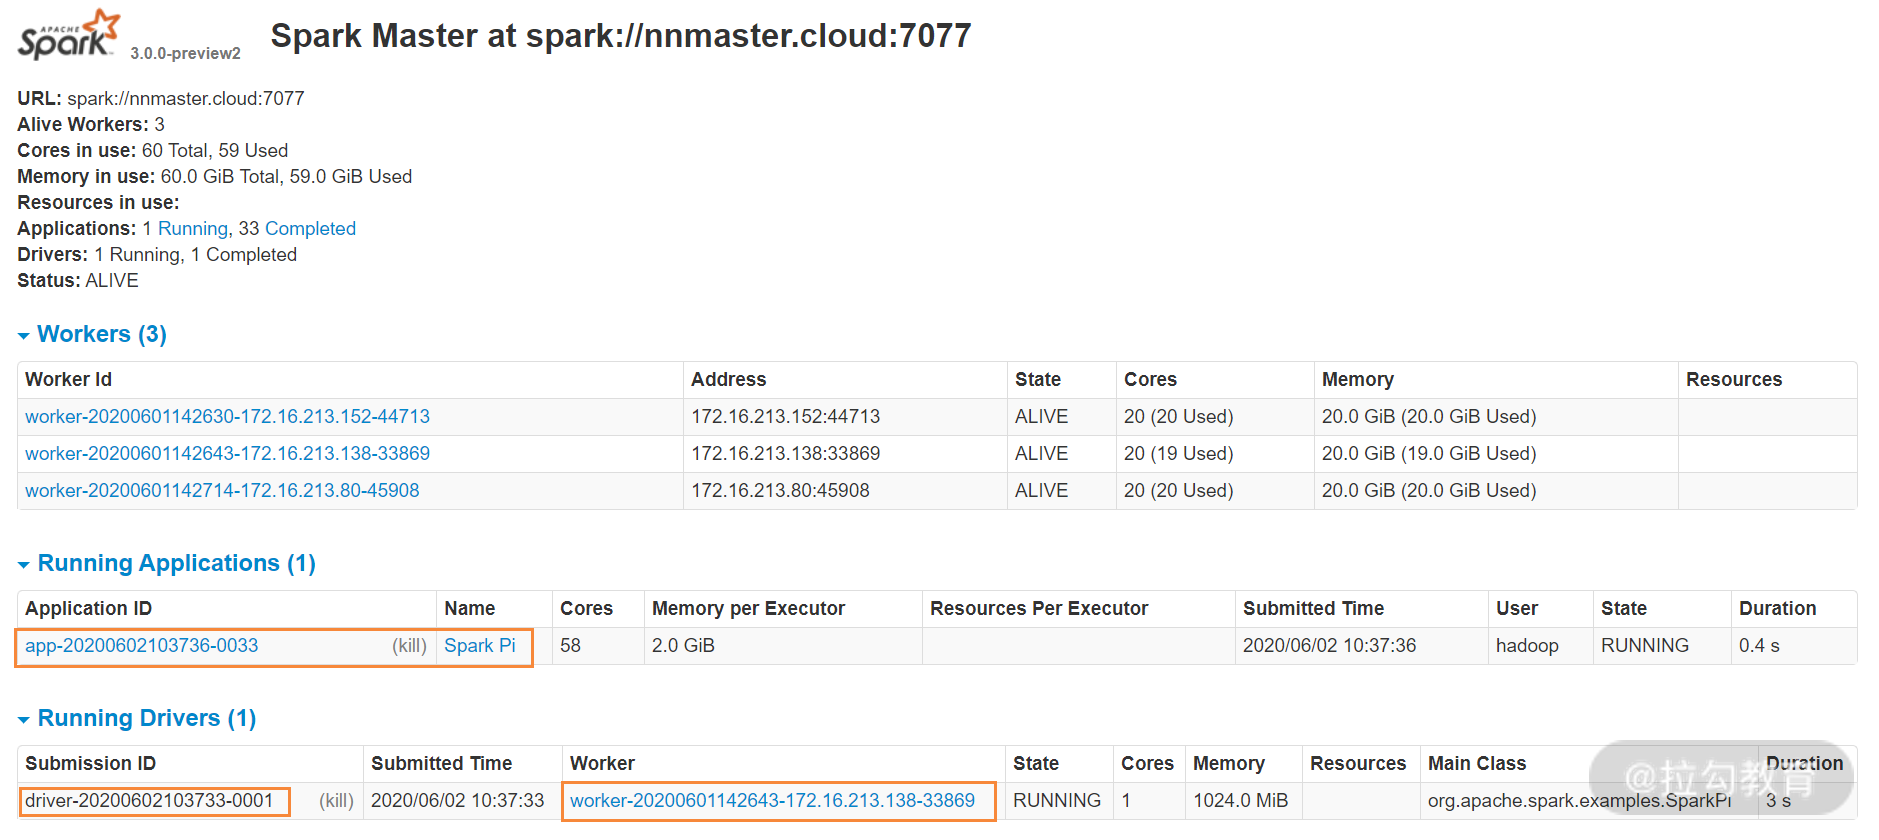The width and height of the screenshot is (1879, 840).
Task: Open the Running applications link
Action: tap(193, 228)
